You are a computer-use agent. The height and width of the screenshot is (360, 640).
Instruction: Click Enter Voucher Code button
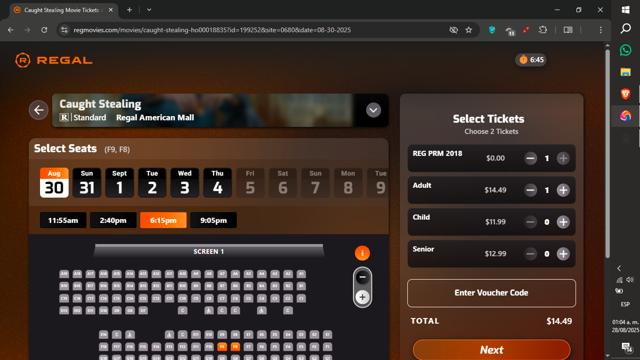point(491,293)
